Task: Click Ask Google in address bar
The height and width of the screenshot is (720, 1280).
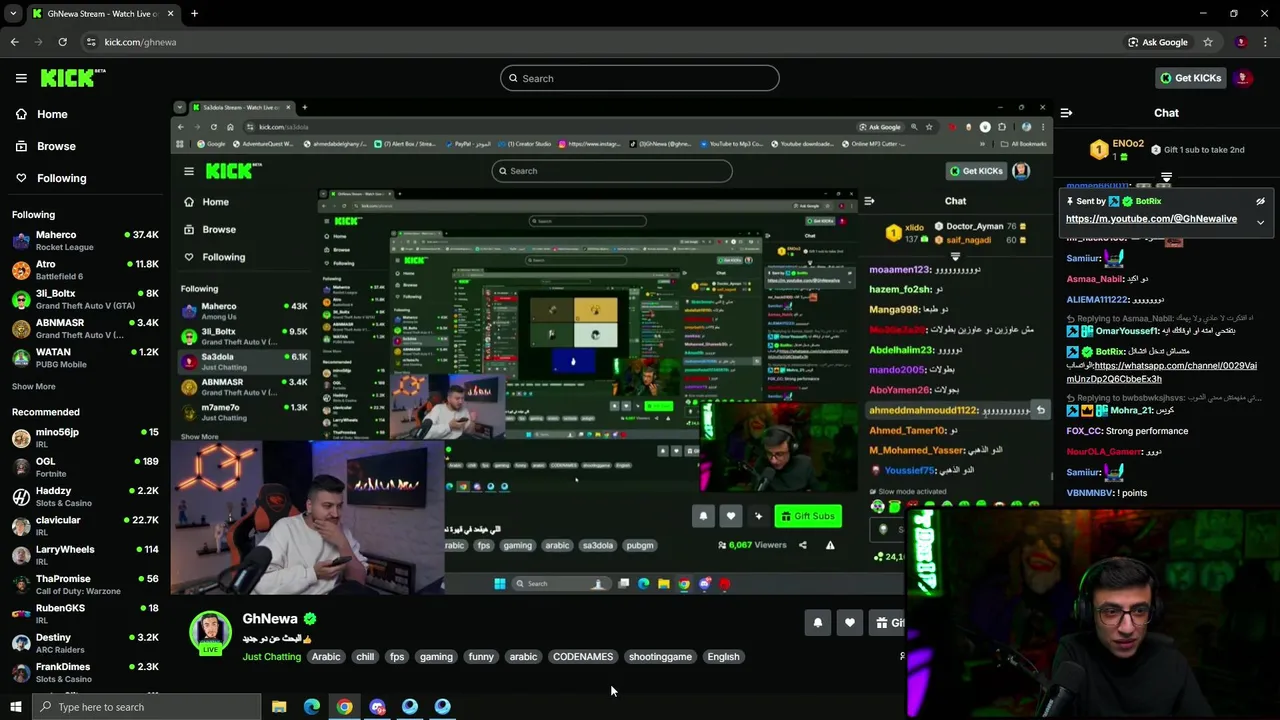Action: 1158,42
